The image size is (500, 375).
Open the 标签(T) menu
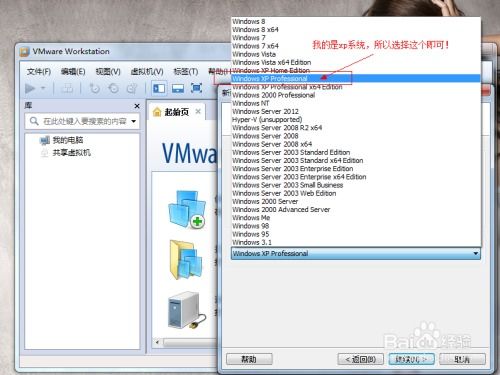(x=185, y=72)
